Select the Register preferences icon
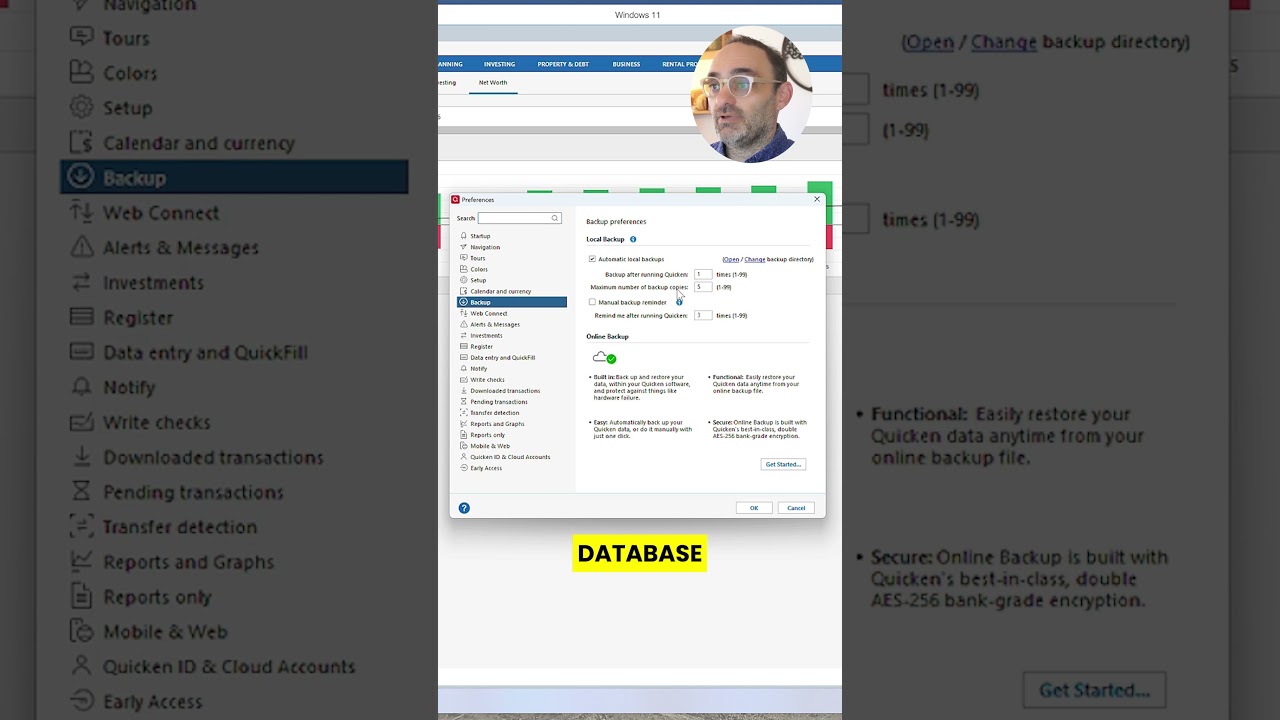The height and width of the screenshot is (720, 1280). point(463,346)
